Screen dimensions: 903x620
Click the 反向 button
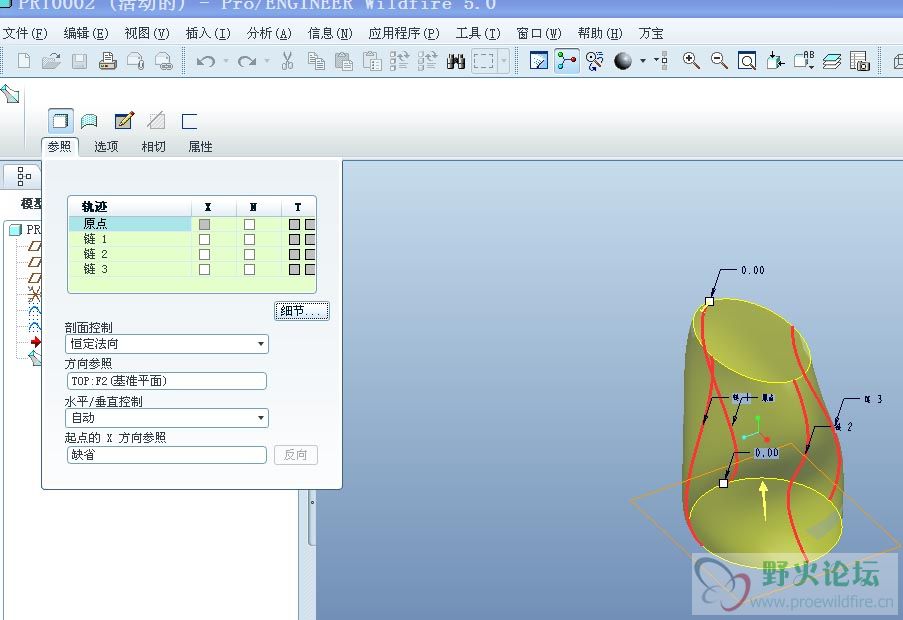(x=295, y=455)
